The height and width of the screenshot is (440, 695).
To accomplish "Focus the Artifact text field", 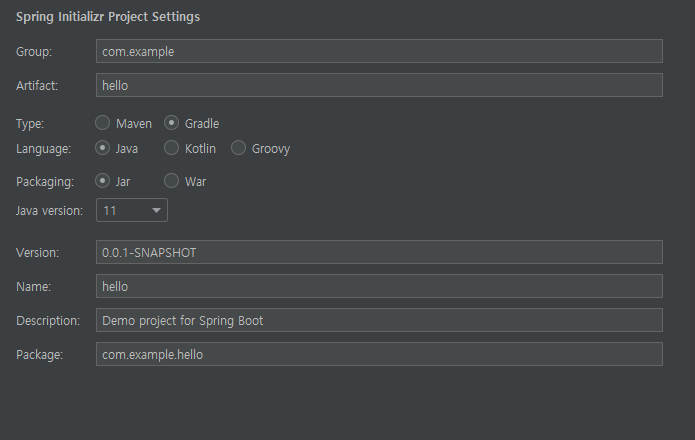I will coord(379,85).
